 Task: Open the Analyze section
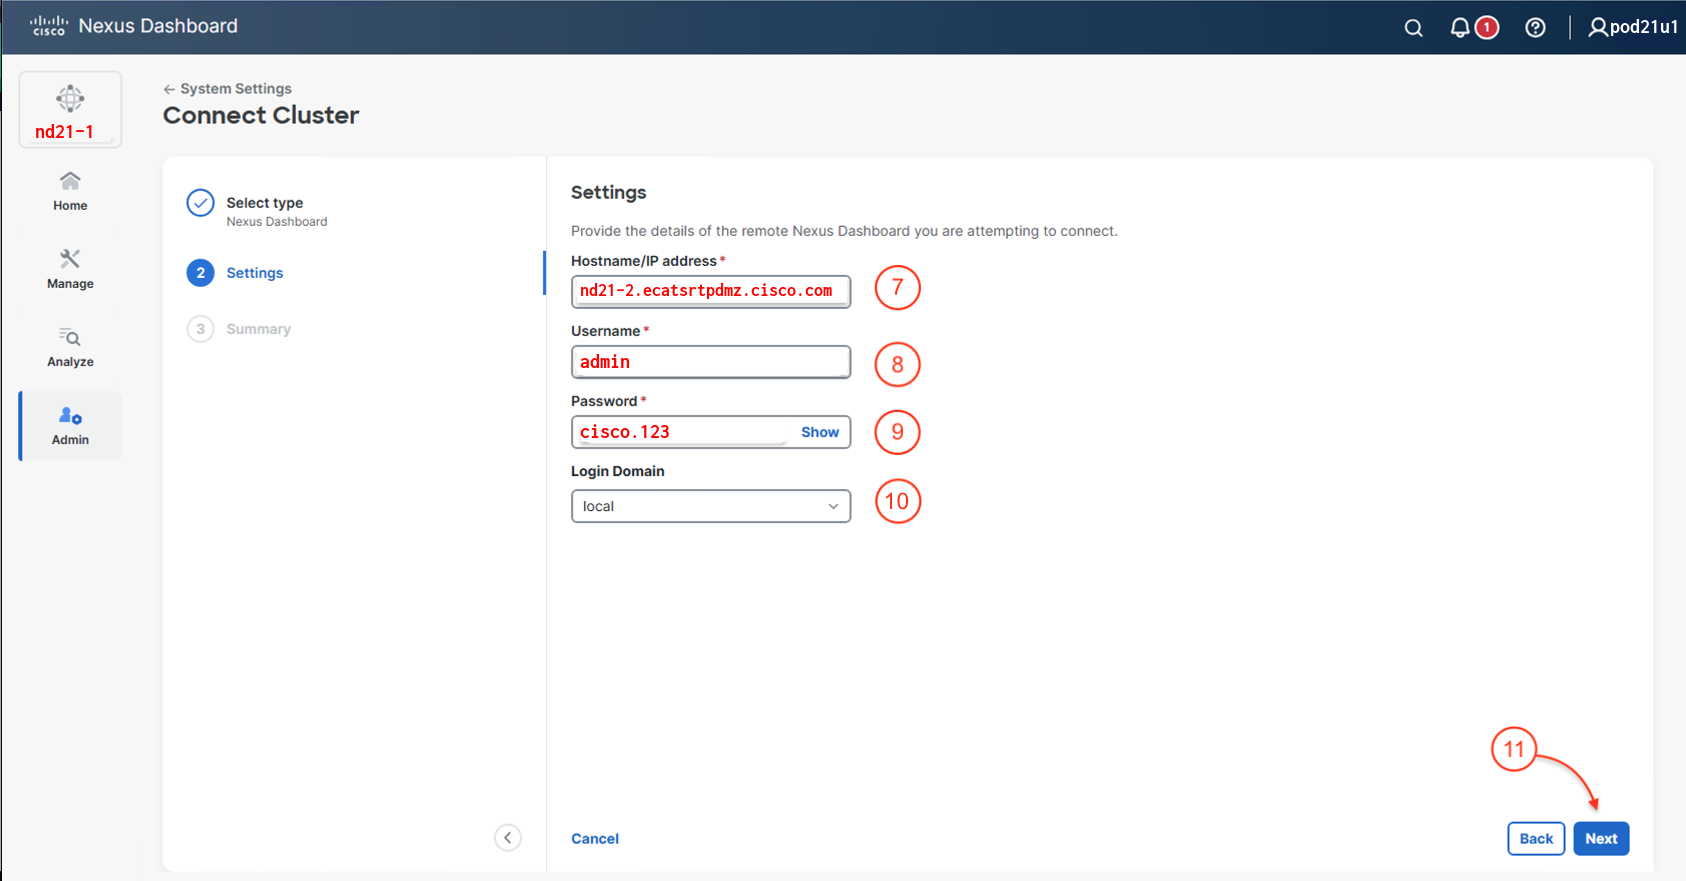[70, 347]
